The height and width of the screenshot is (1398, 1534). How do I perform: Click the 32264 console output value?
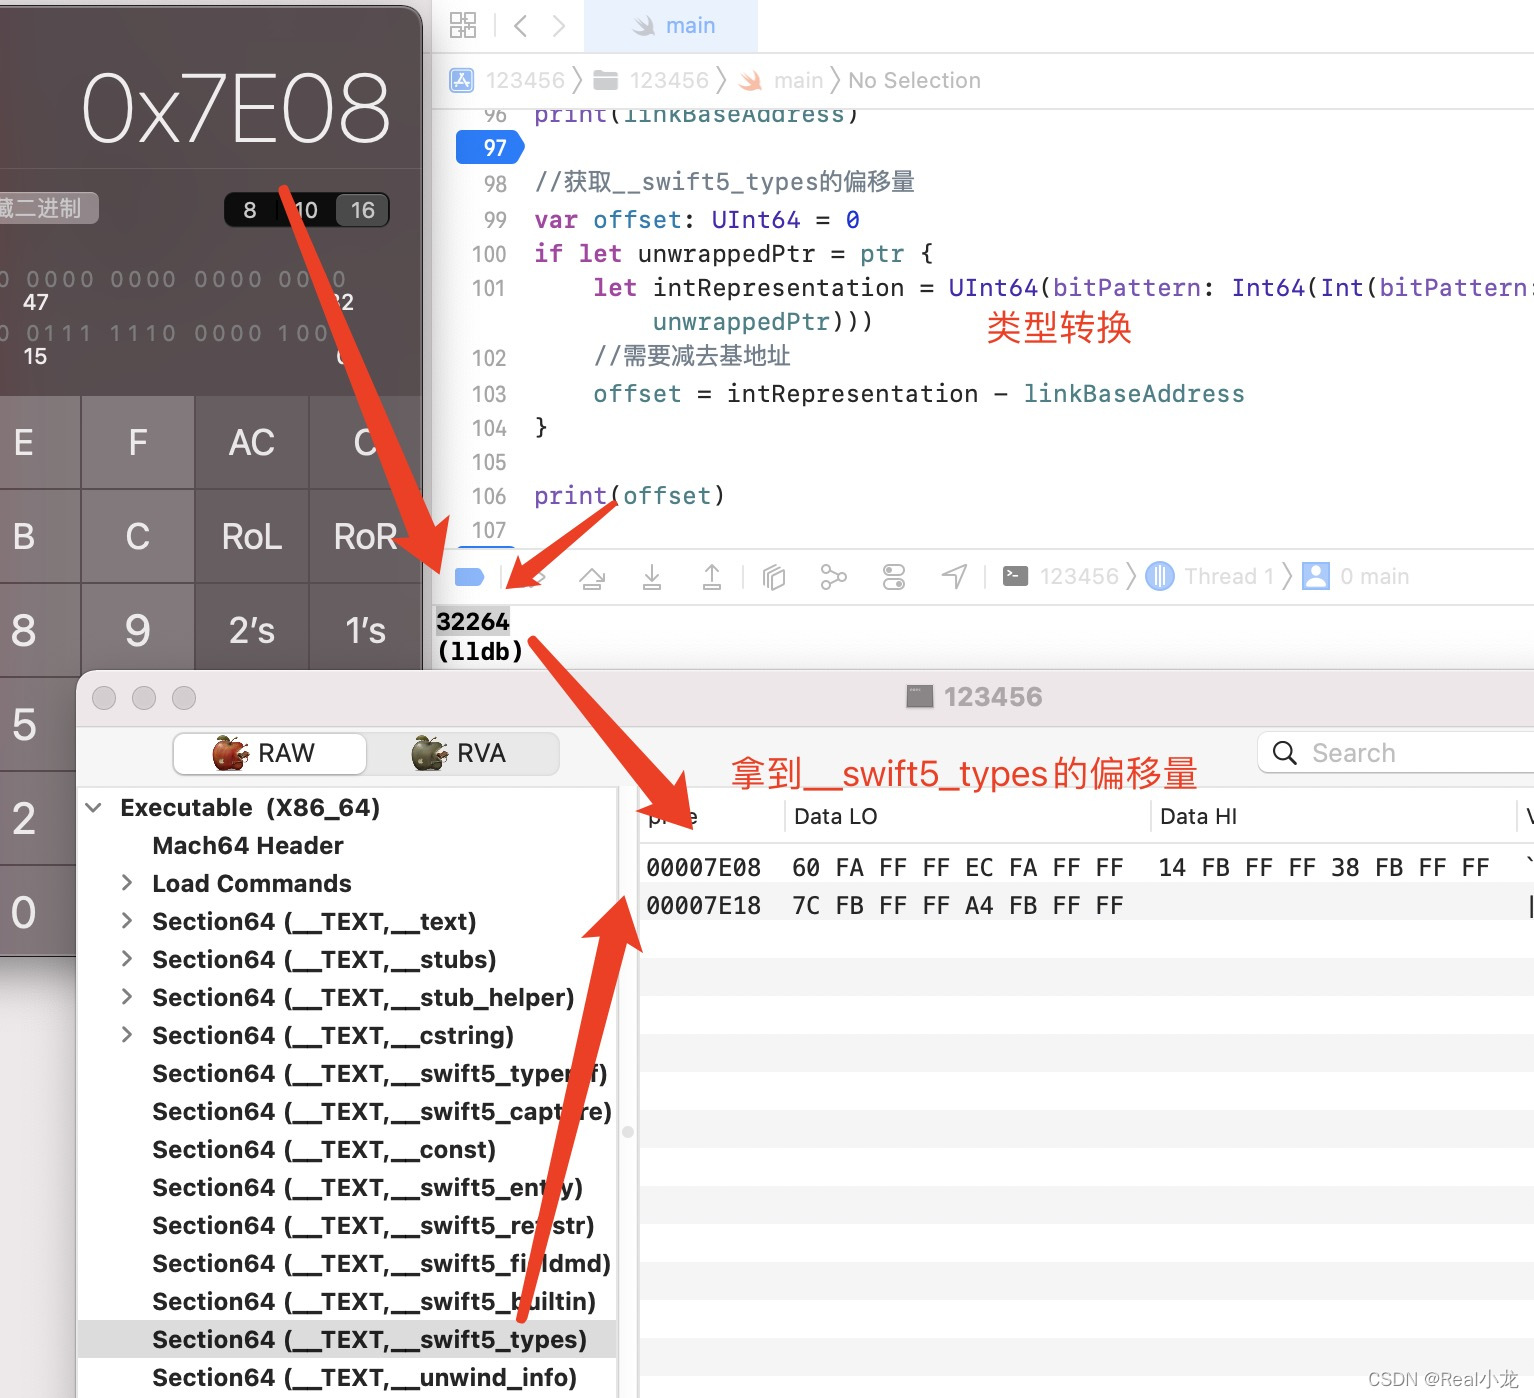click(x=473, y=621)
